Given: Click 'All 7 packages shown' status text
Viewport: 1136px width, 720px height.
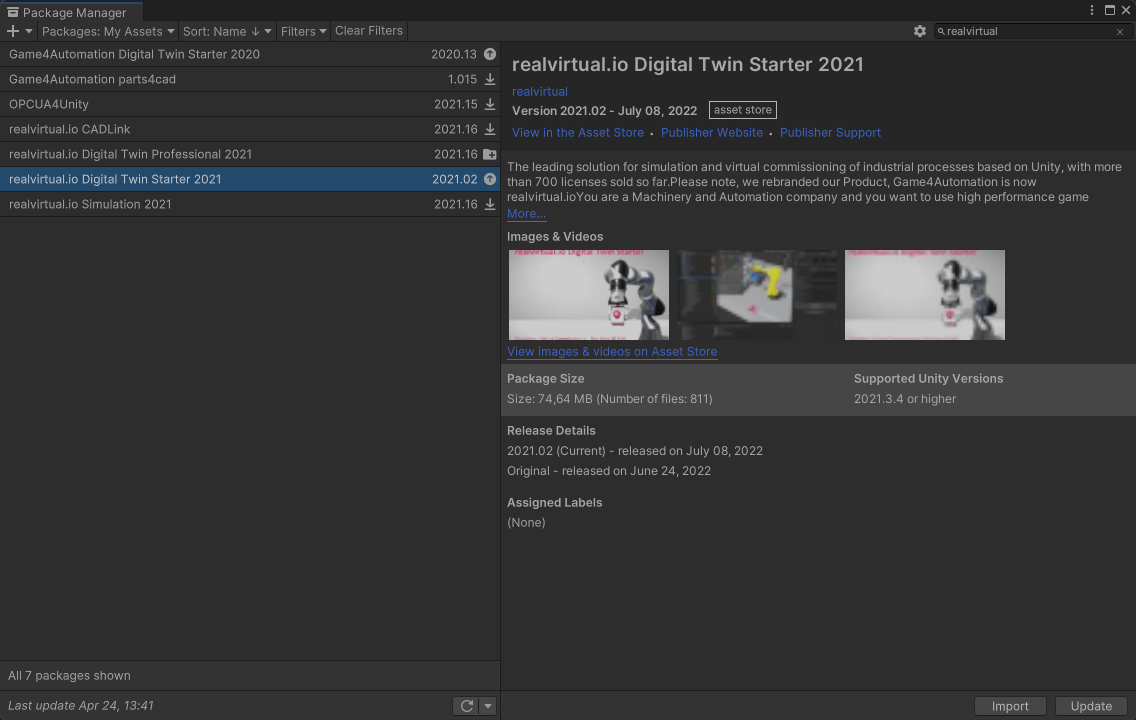Looking at the screenshot, I should click(70, 676).
